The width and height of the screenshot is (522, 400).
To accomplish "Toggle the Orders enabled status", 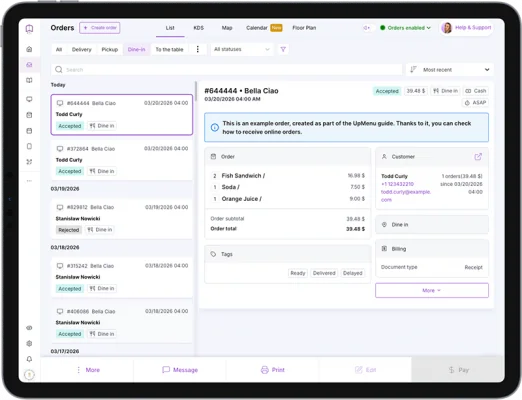I will [405, 28].
